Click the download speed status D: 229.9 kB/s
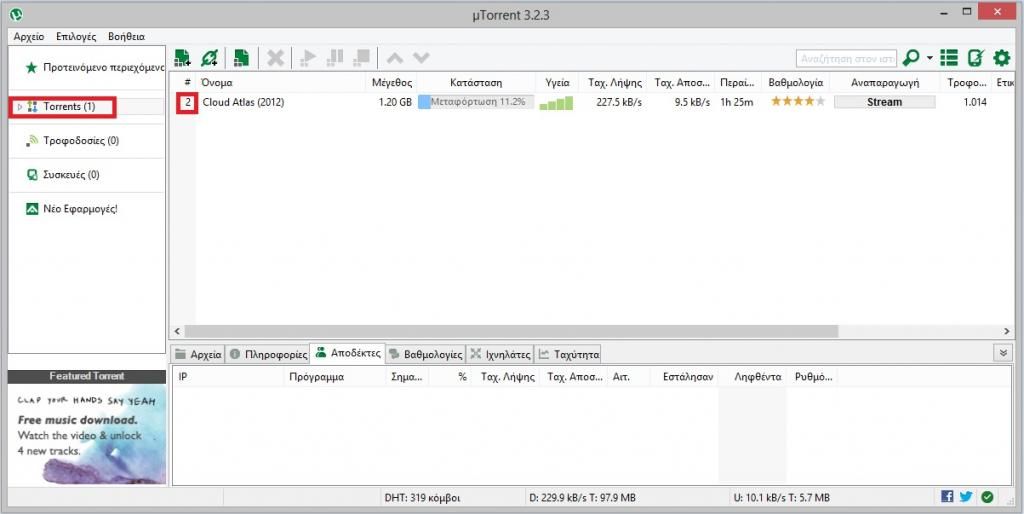 tap(582, 498)
